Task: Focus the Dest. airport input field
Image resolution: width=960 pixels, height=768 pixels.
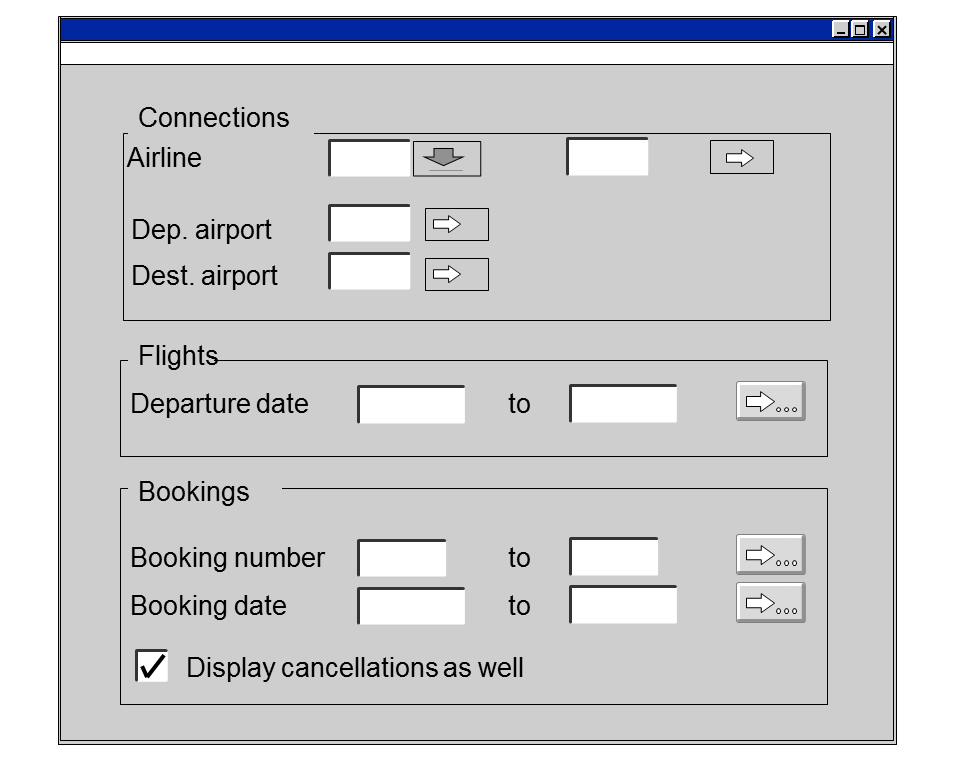Action: (369, 272)
